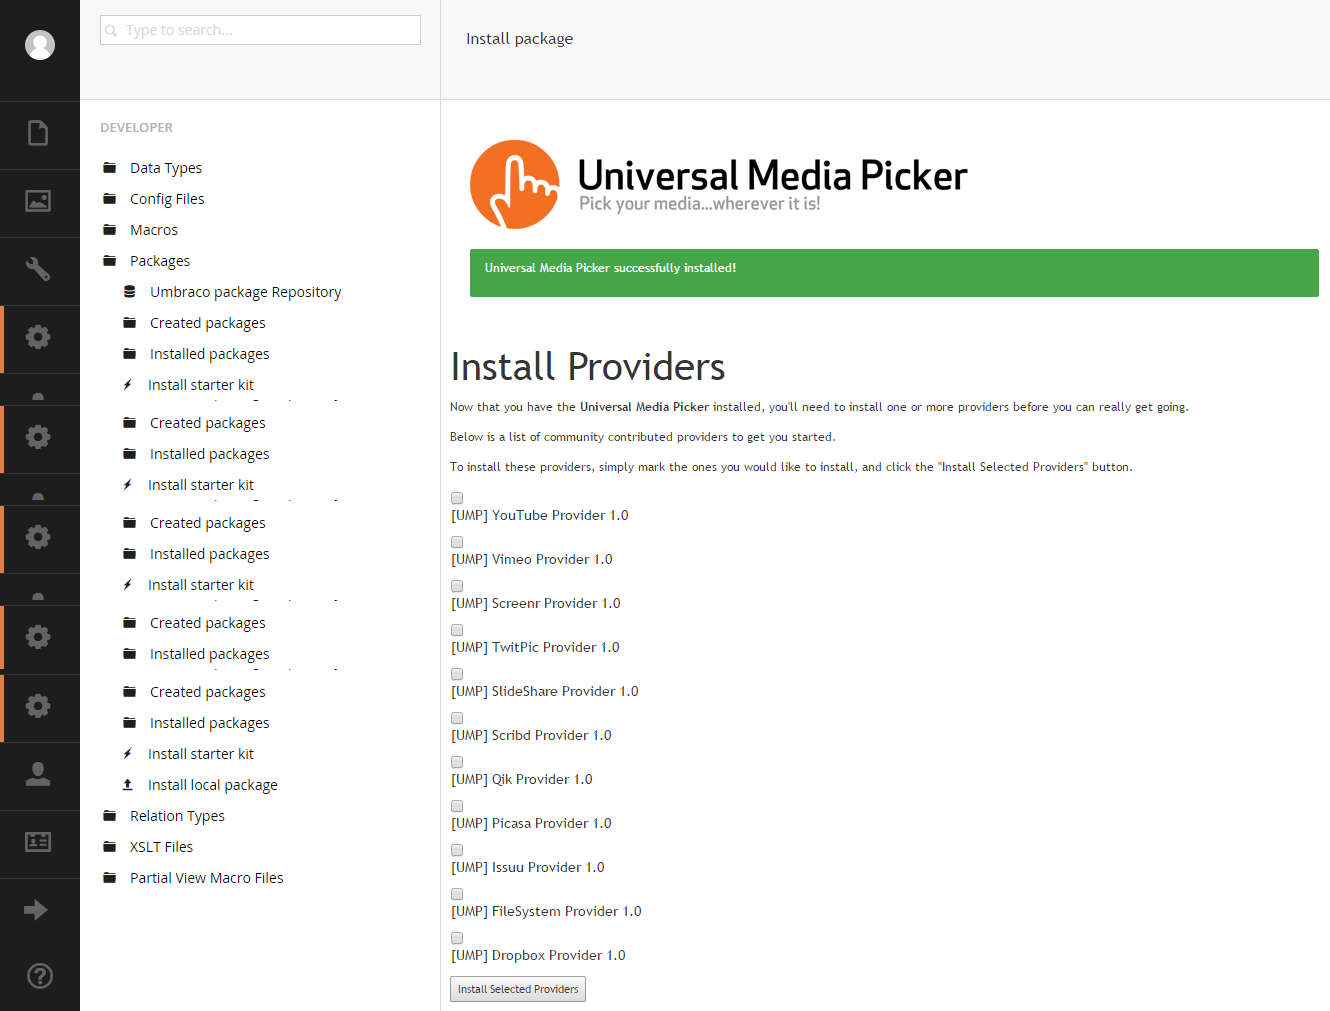Select Install local package
The height and width of the screenshot is (1011, 1330).
click(212, 785)
